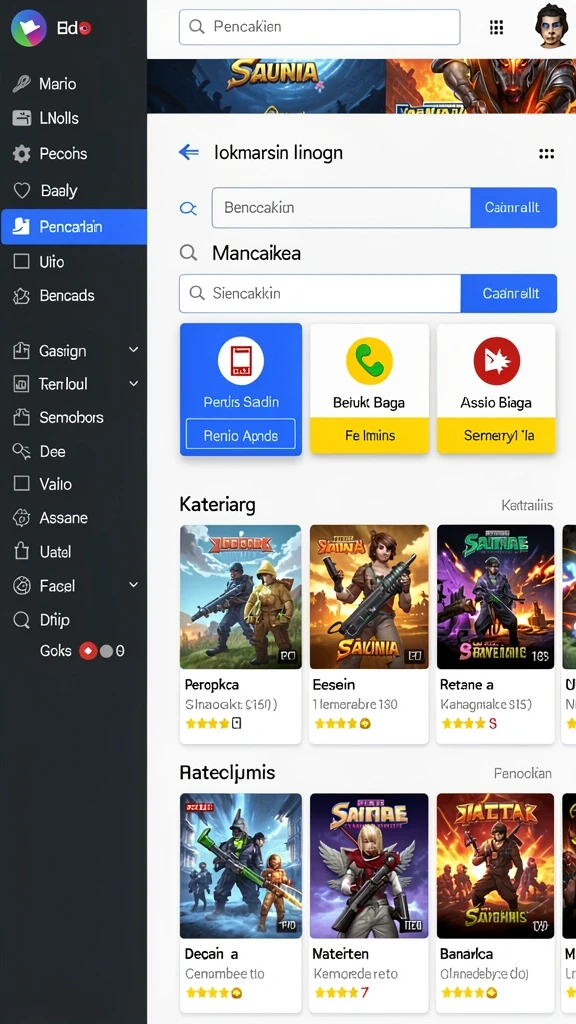This screenshot has height=1024, width=576.
Task: Click the Peropkca star rating
Action: (x=214, y=724)
